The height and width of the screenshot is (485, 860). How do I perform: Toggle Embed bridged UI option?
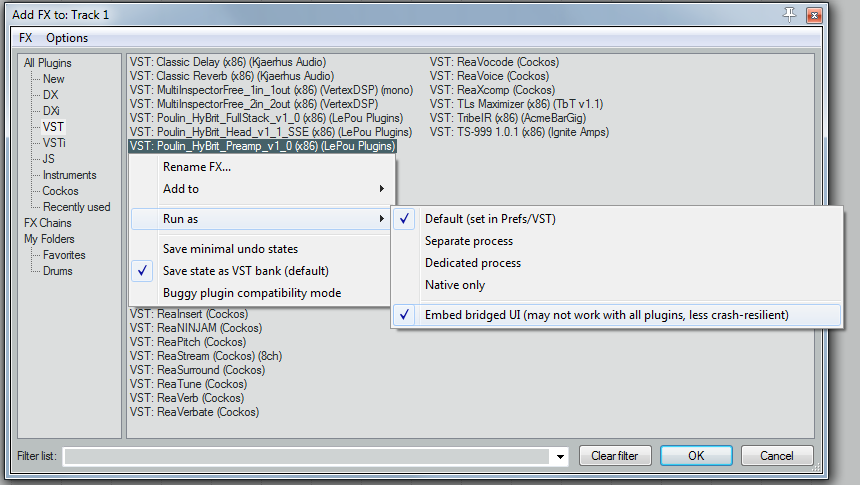pos(617,315)
